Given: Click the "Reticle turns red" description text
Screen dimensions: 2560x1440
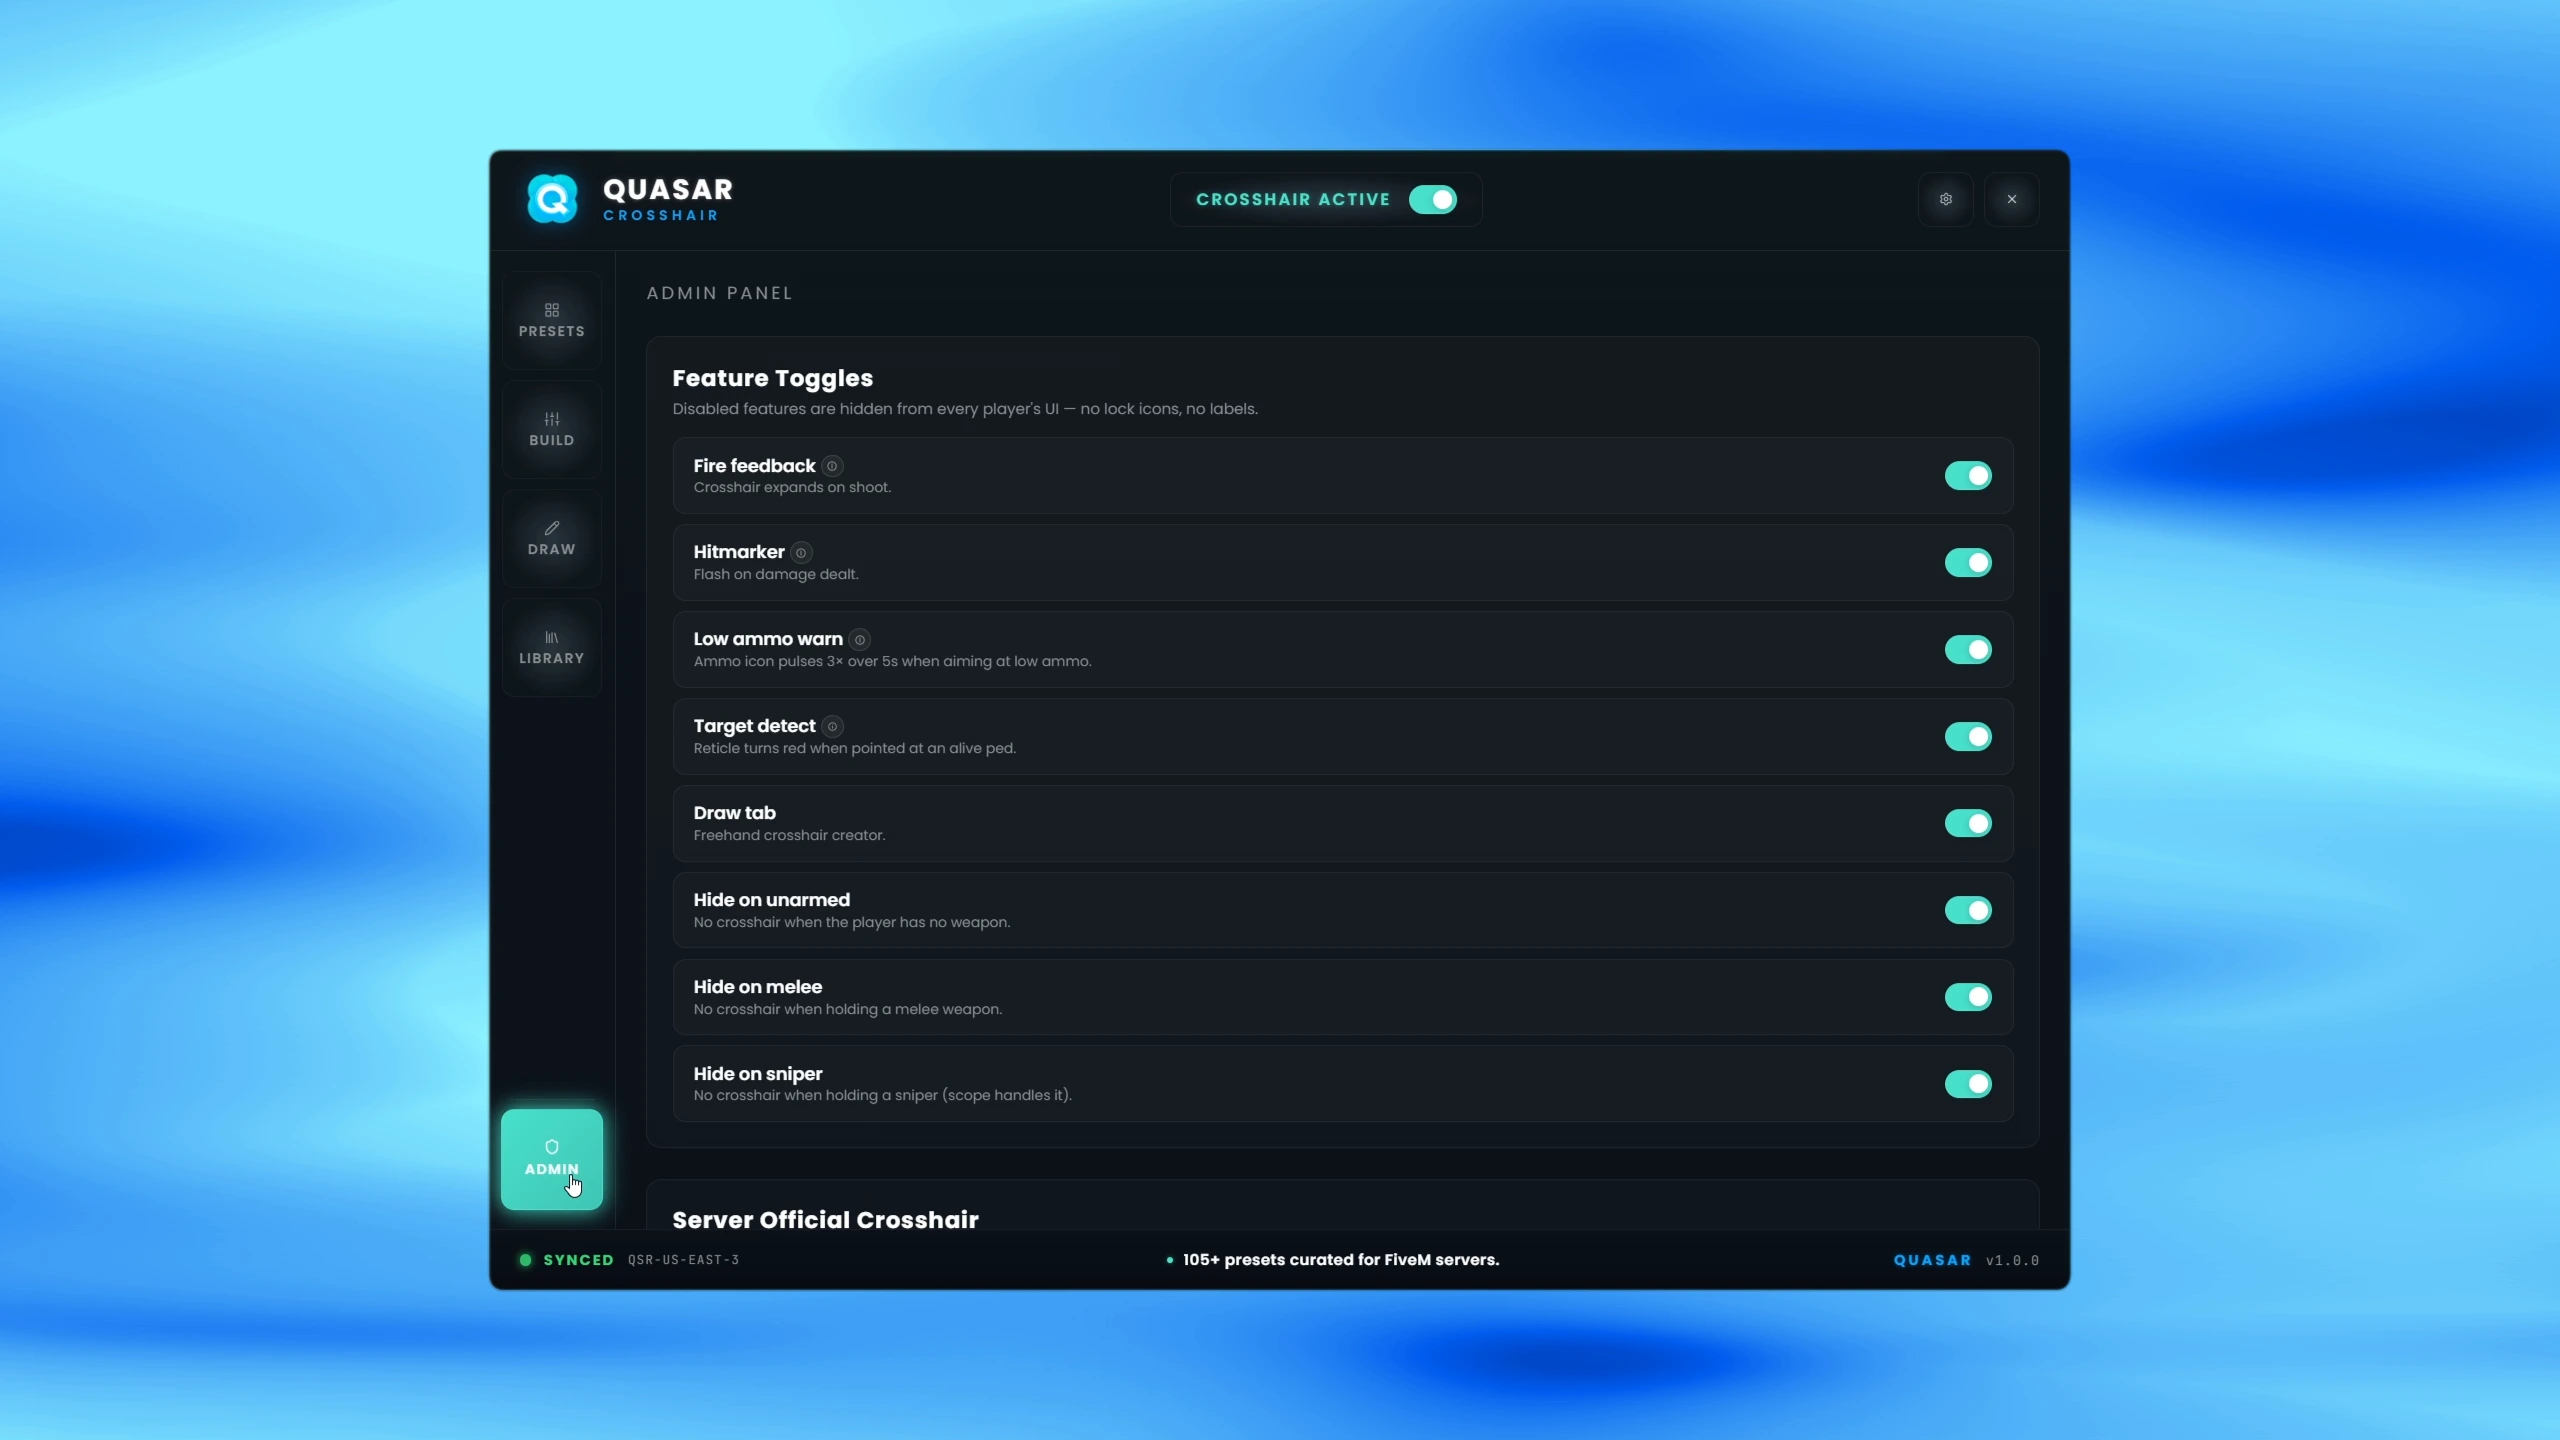Looking at the screenshot, I should point(855,749).
